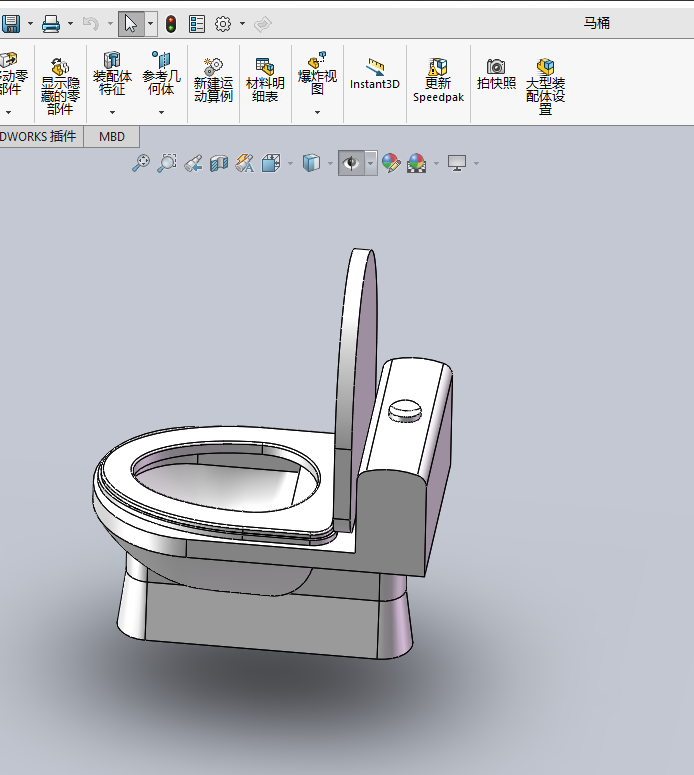
Task: Open the Options gear icon
Action: point(223,24)
